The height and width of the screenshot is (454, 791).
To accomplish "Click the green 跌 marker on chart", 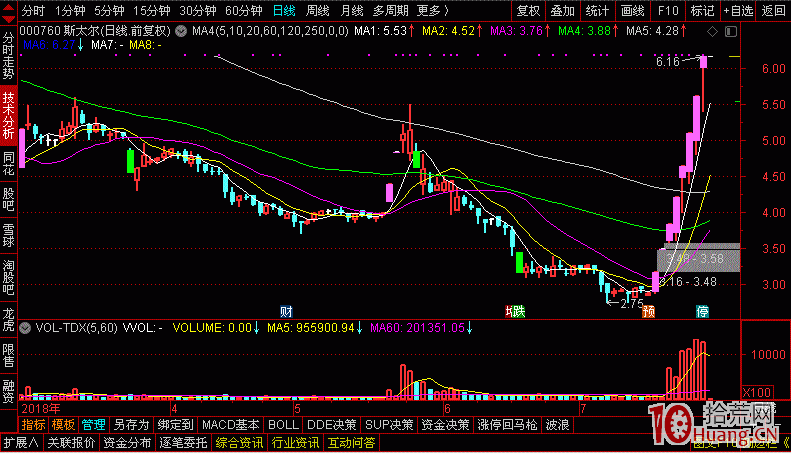I will pos(518,311).
